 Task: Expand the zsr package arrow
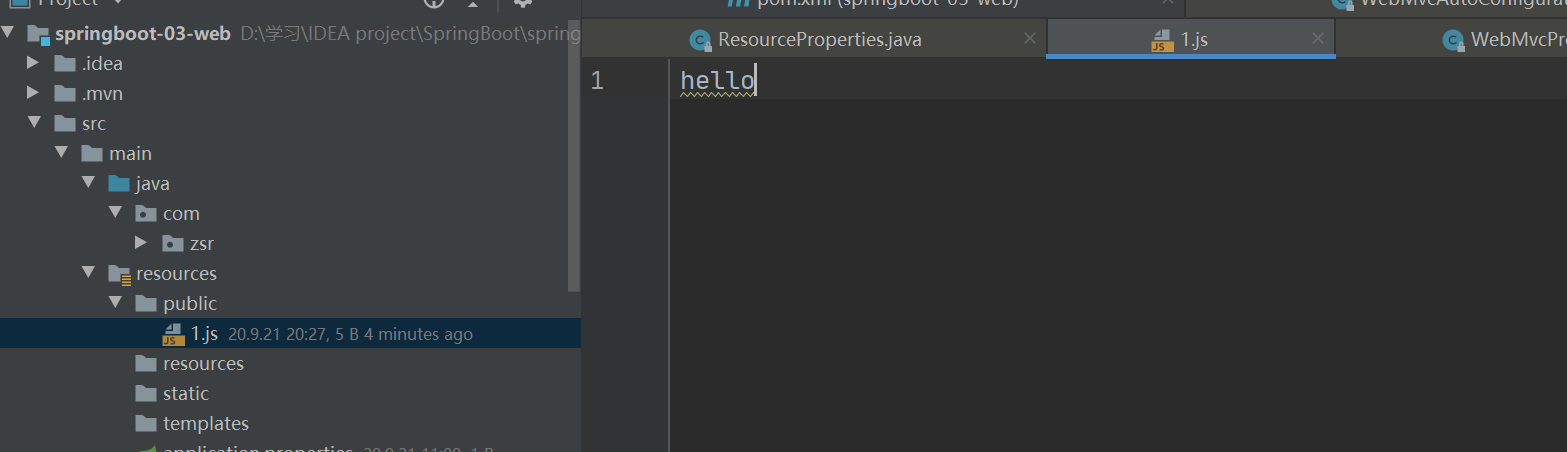pos(142,243)
